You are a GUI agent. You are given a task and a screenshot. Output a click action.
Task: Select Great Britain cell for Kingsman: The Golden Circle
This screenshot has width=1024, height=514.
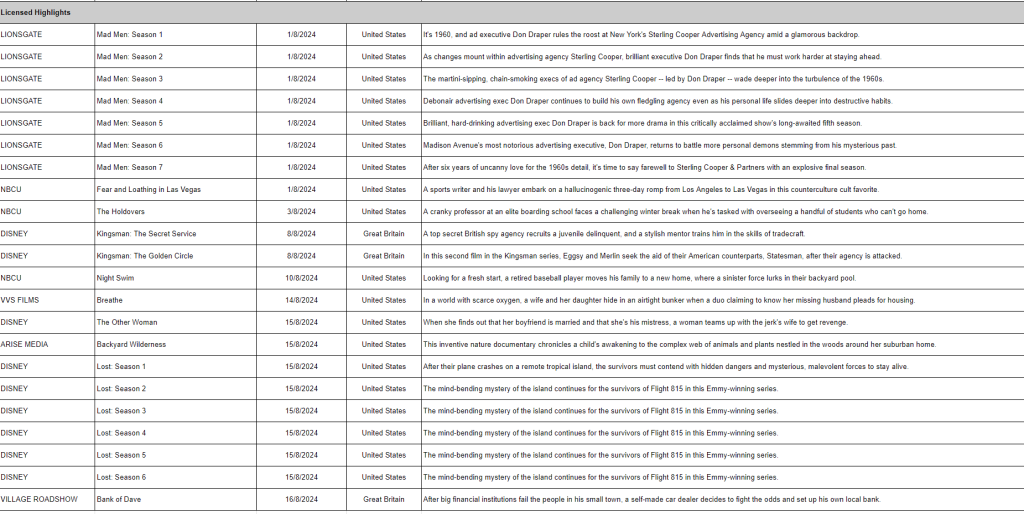384,256
